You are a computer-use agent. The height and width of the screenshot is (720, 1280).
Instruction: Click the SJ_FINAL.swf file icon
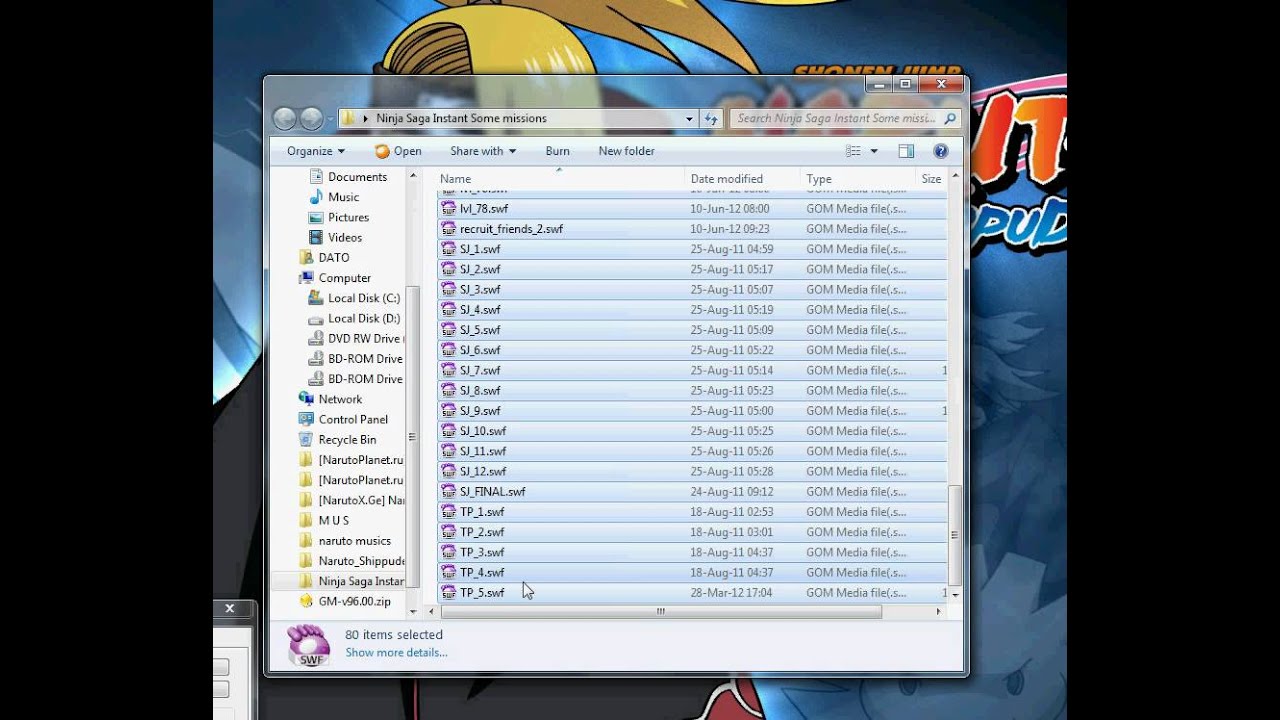[449, 492]
